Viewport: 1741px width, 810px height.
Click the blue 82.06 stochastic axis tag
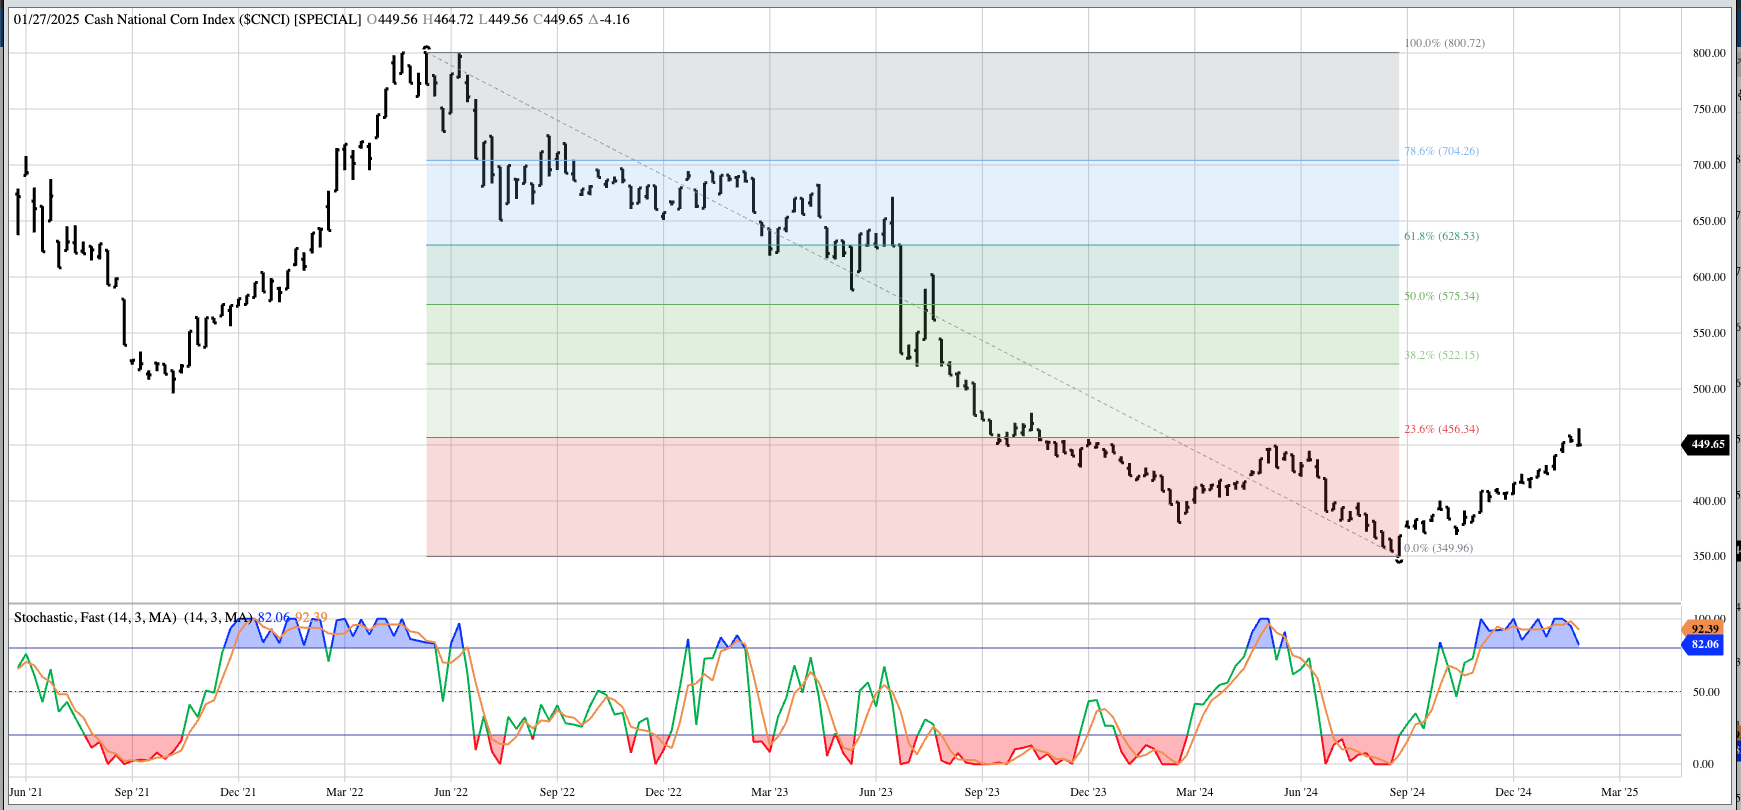click(x=1704, y=645)
